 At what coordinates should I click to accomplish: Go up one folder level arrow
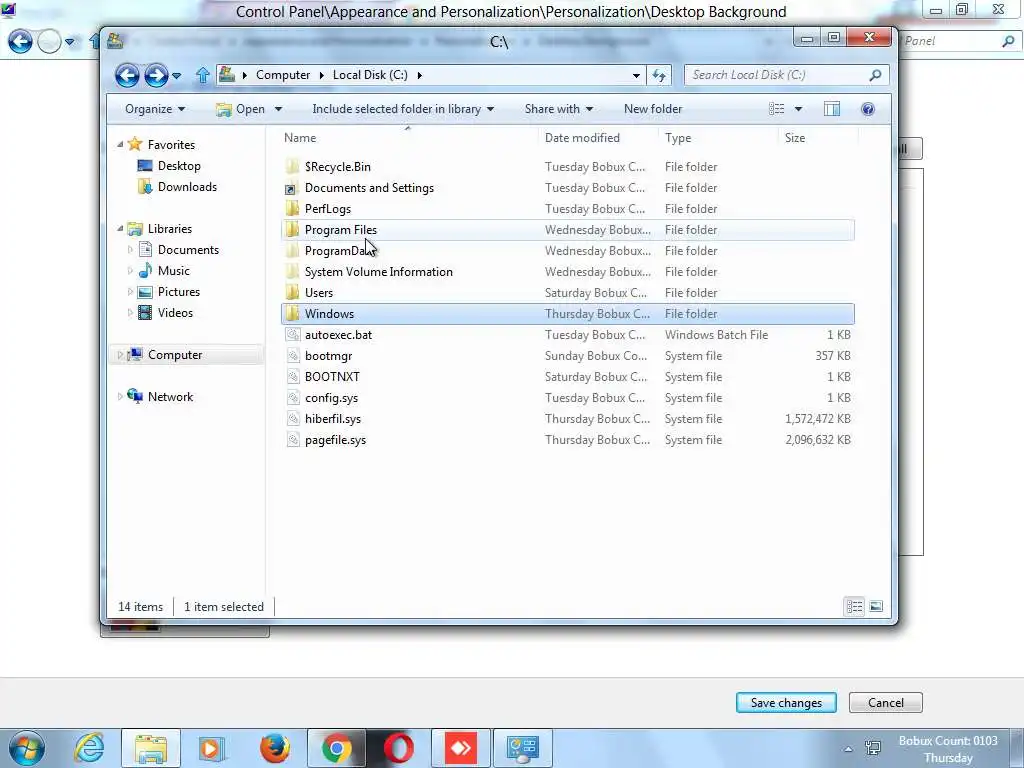pos(202,75)
